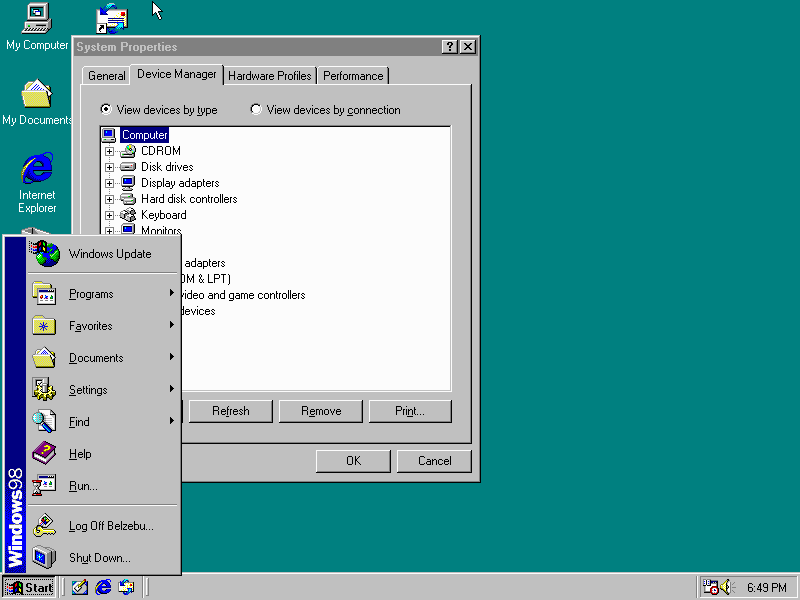
Task: Open the Settings submenu arrow
Action: click(172, 389)
